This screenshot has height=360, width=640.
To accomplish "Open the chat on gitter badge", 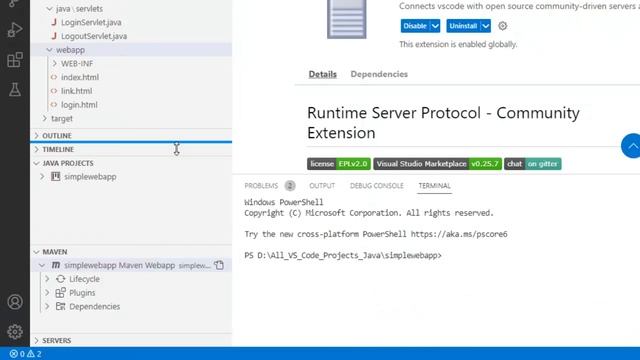I will (533, 164).
